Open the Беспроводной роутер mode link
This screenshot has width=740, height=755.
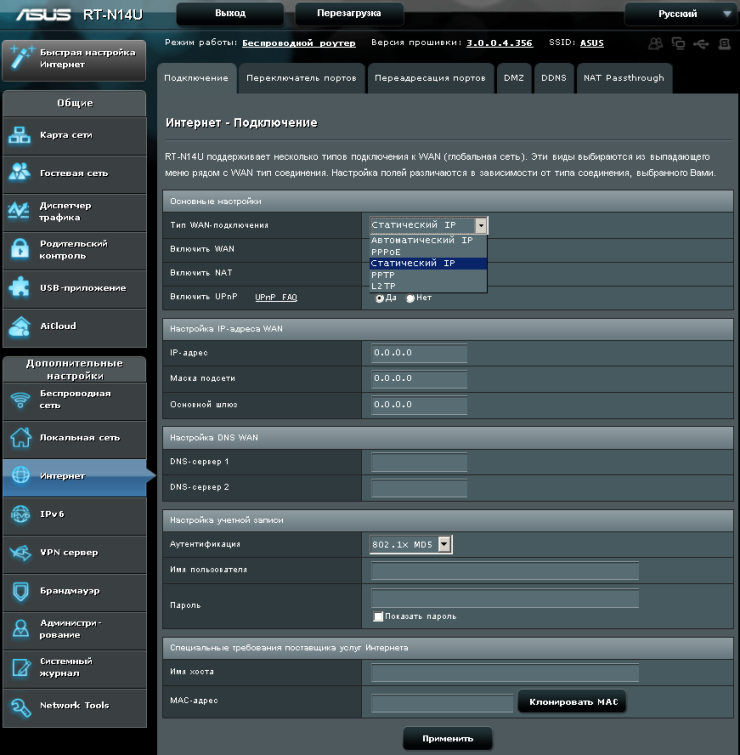pyautogui.click(x=299, y=43)
